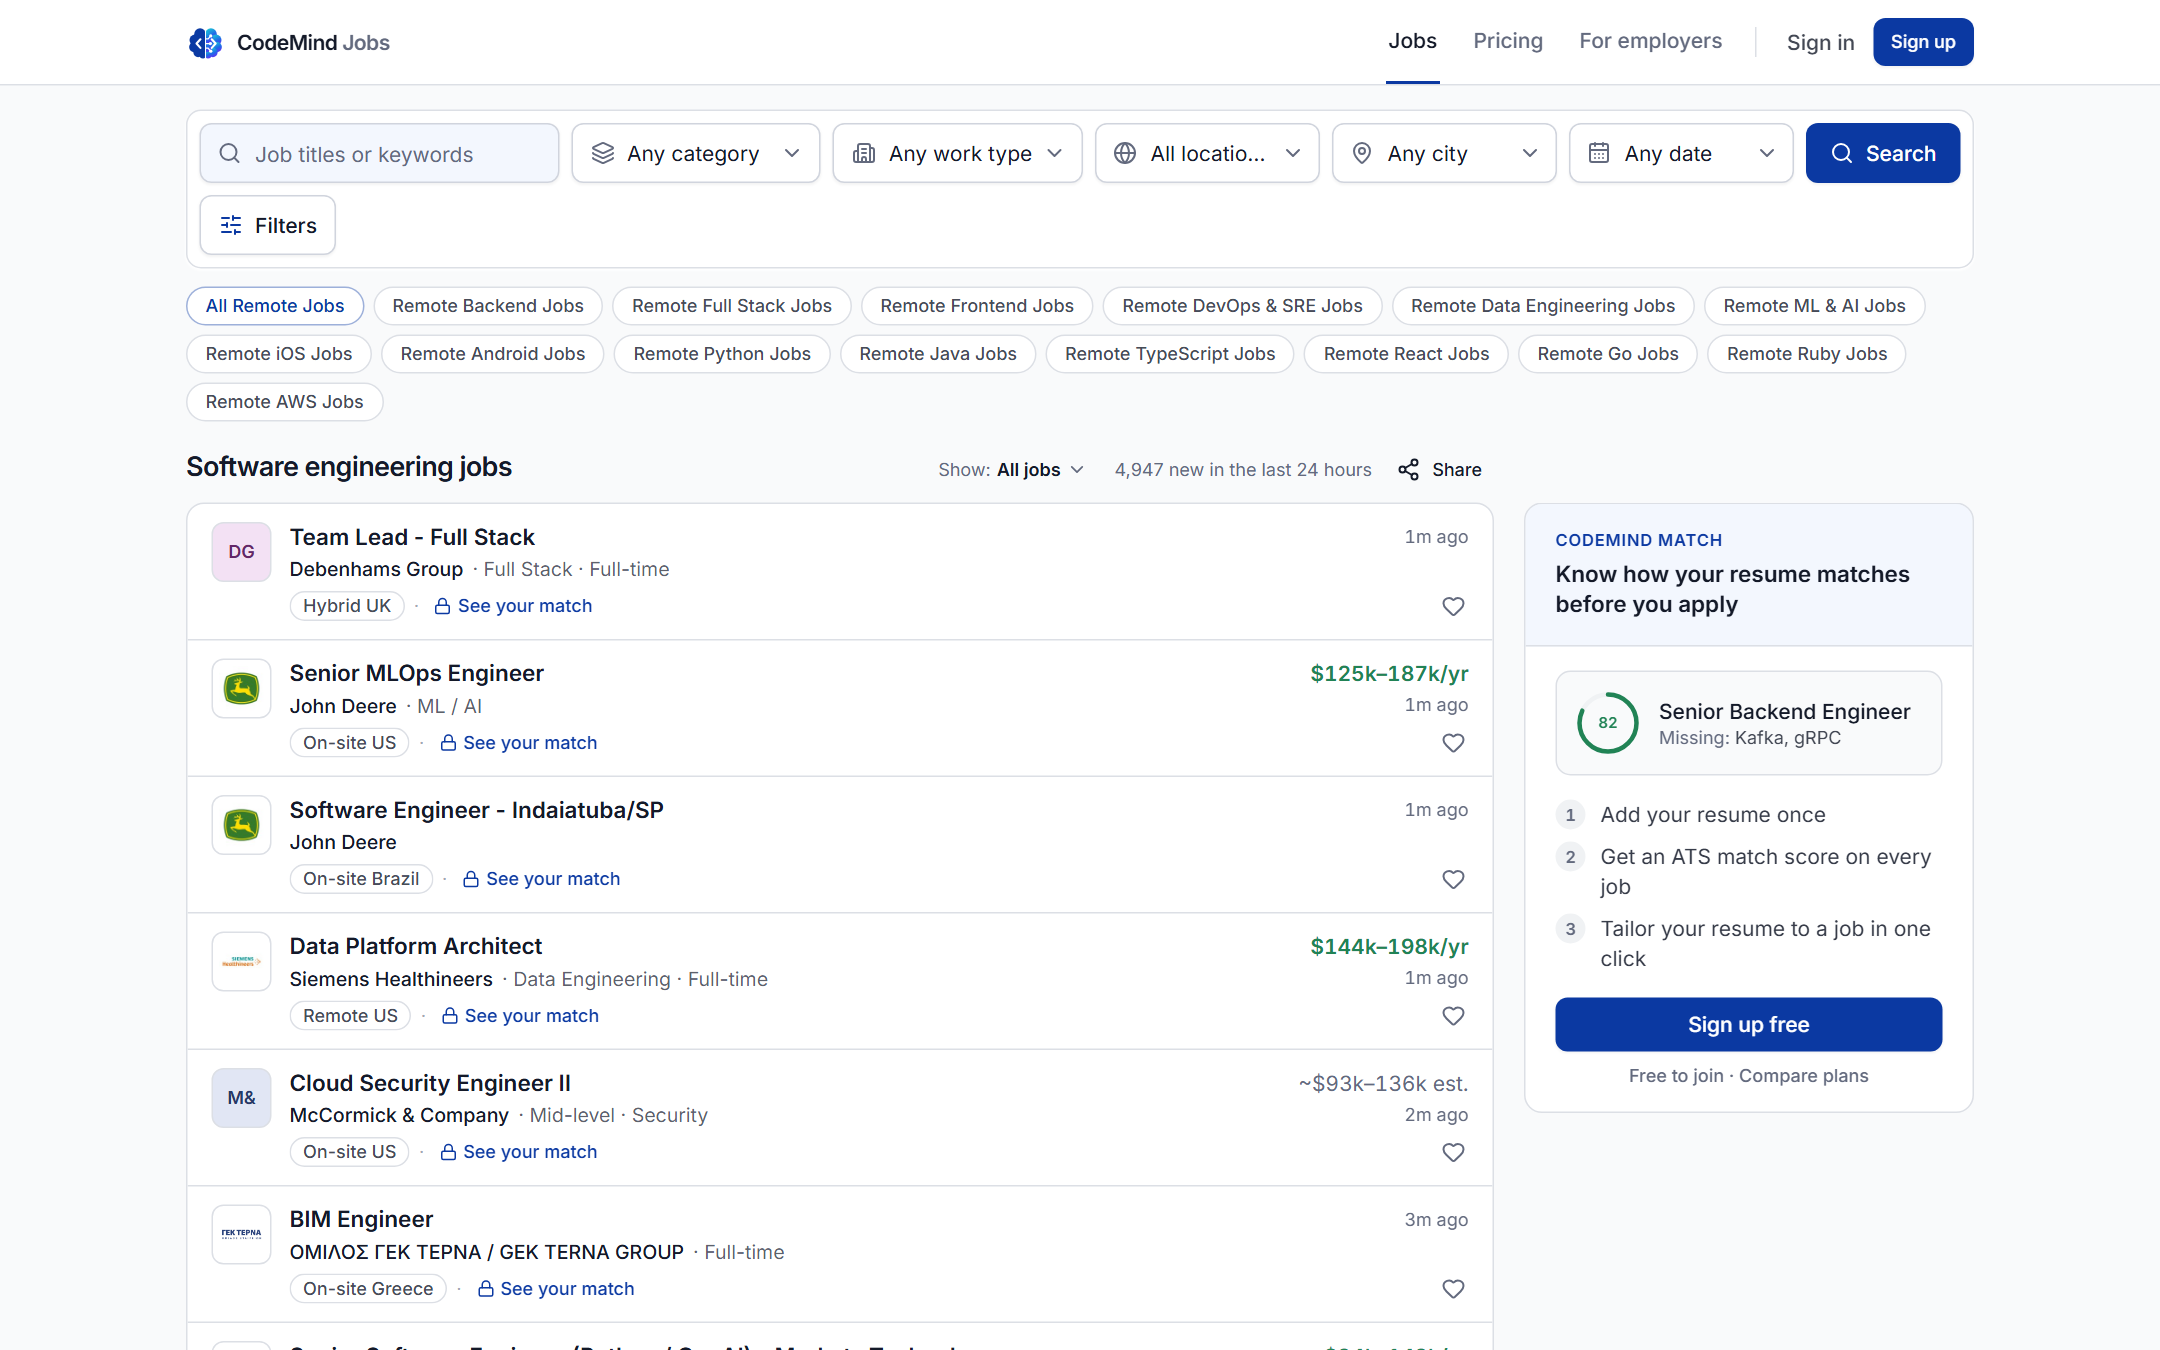Select the Remote Ruby Jobs chip

click(x=1806, y=354)
